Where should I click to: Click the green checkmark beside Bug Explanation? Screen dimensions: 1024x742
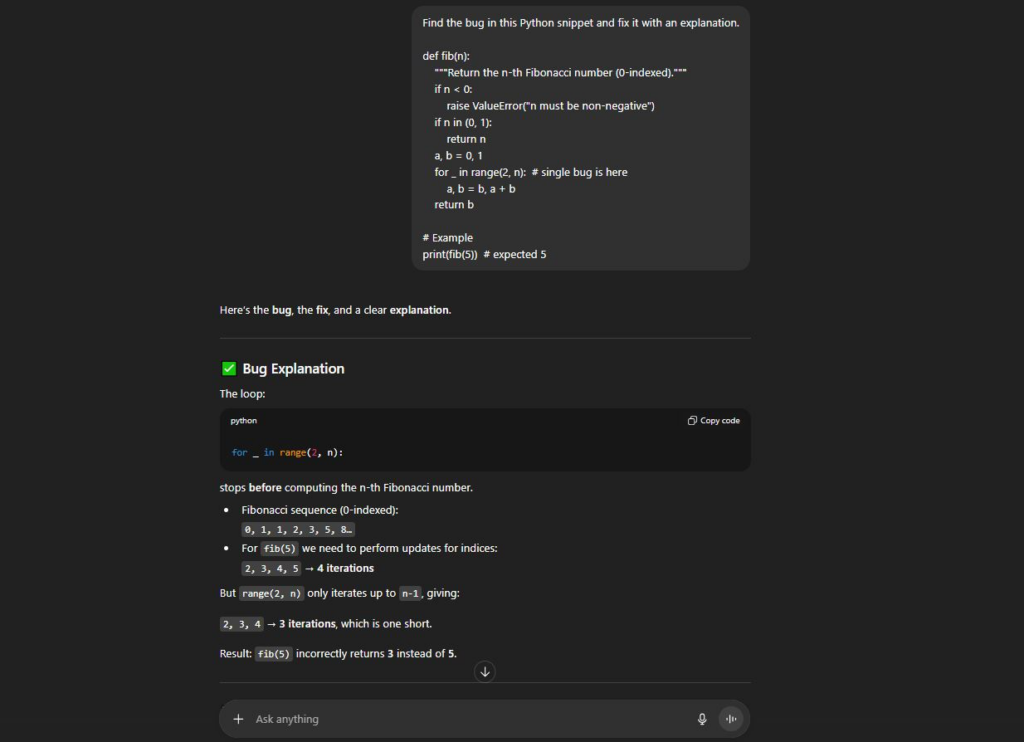click(x=229, y=369)
